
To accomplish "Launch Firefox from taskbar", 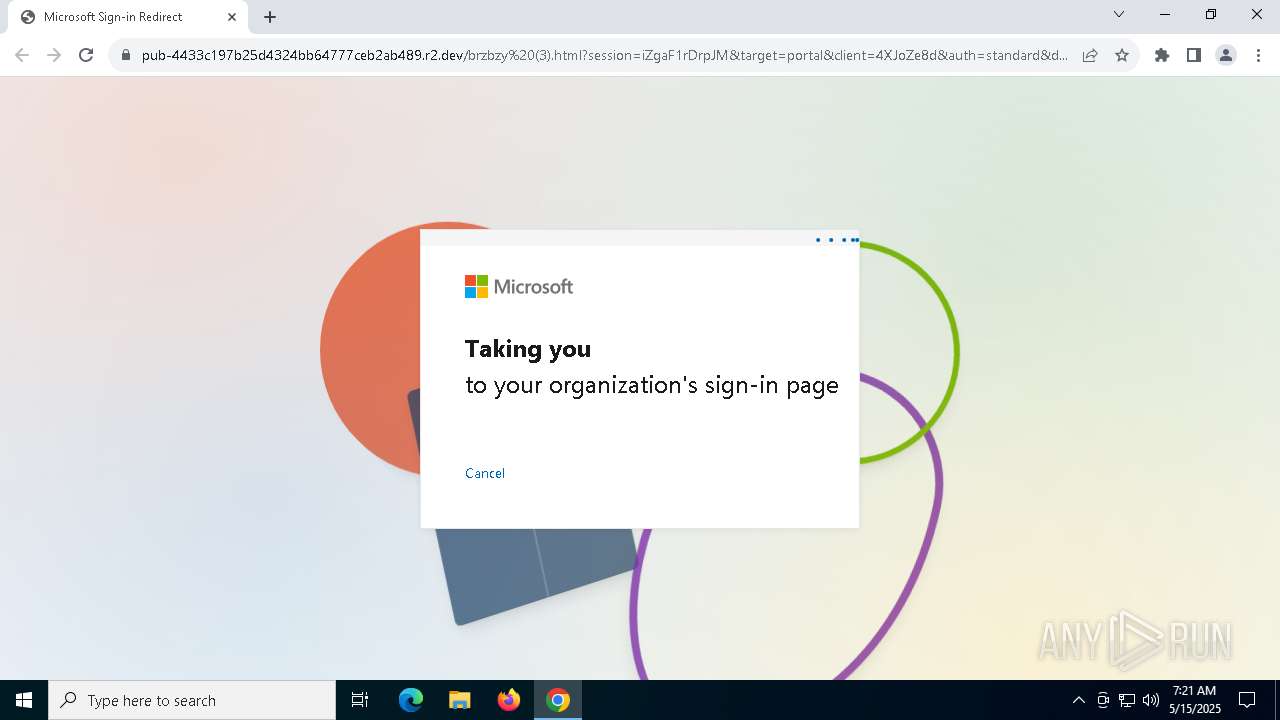I will (x=509, y=700).
